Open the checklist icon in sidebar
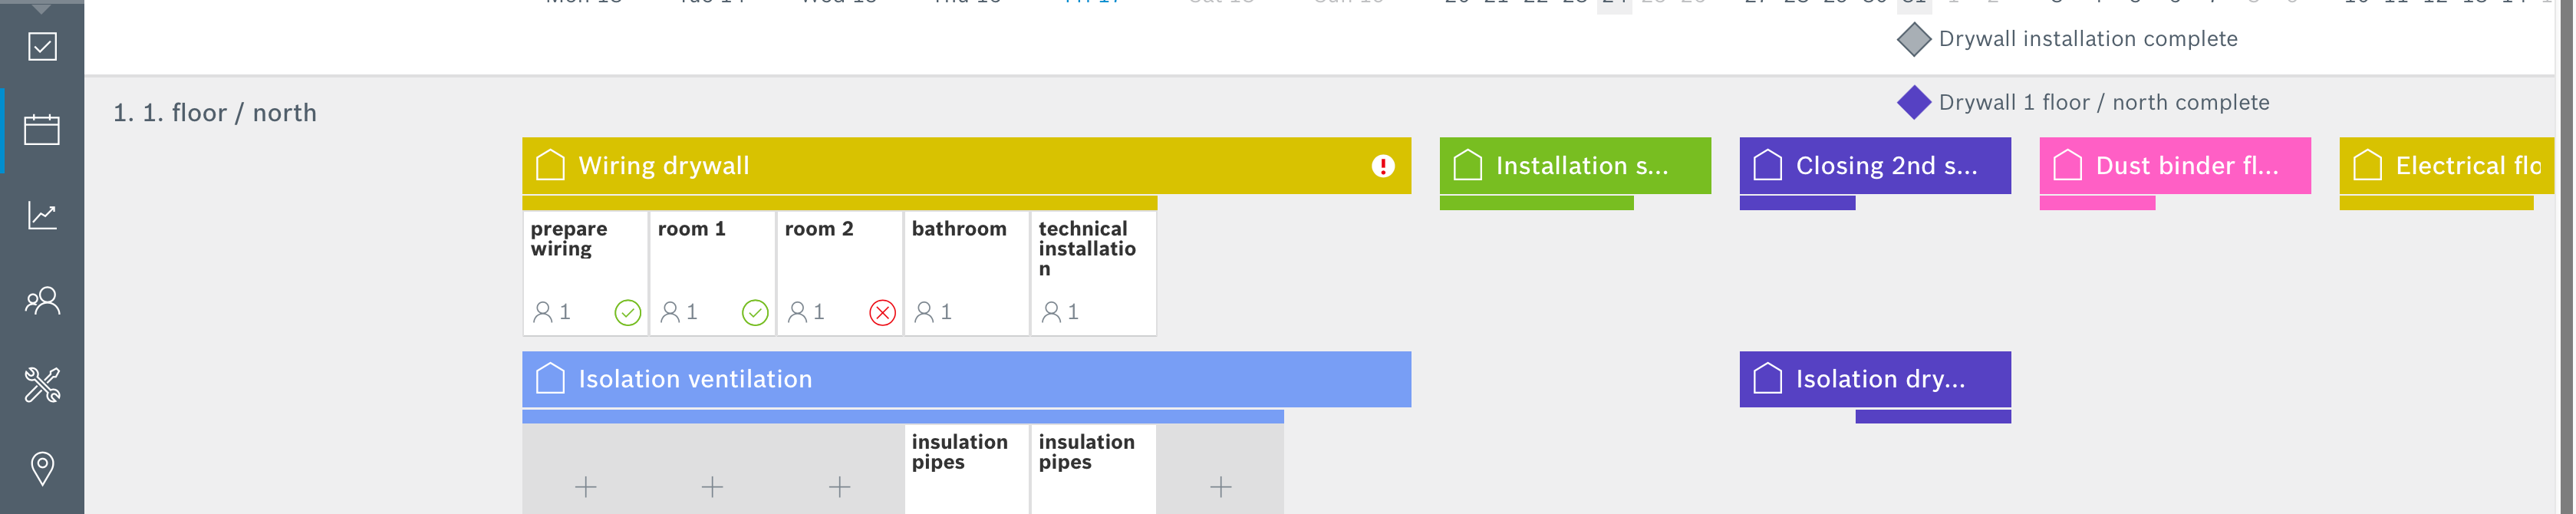The width and height of the screenshot is (2576, 514). point(42,46)
